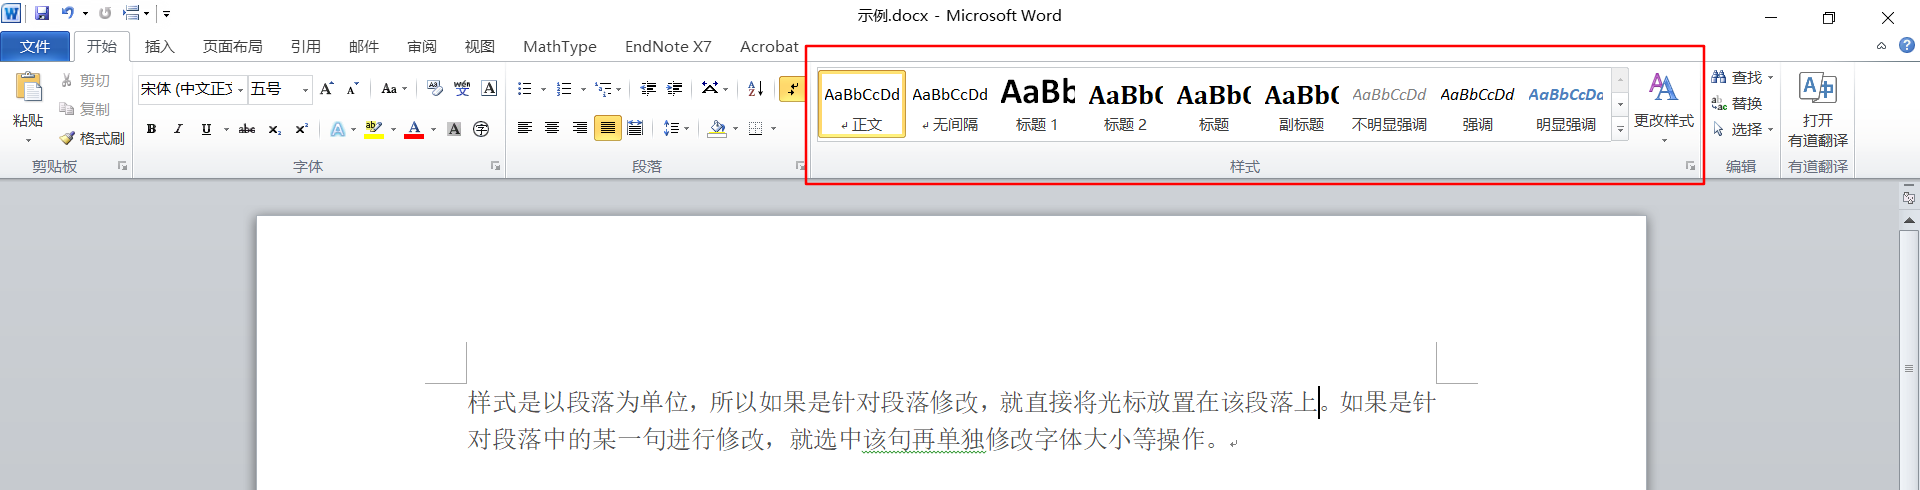Click the Redo icon in the quick access toolbar
Image resolution: width=1920 pixels, height=490 pixels.
click(105, 14)
